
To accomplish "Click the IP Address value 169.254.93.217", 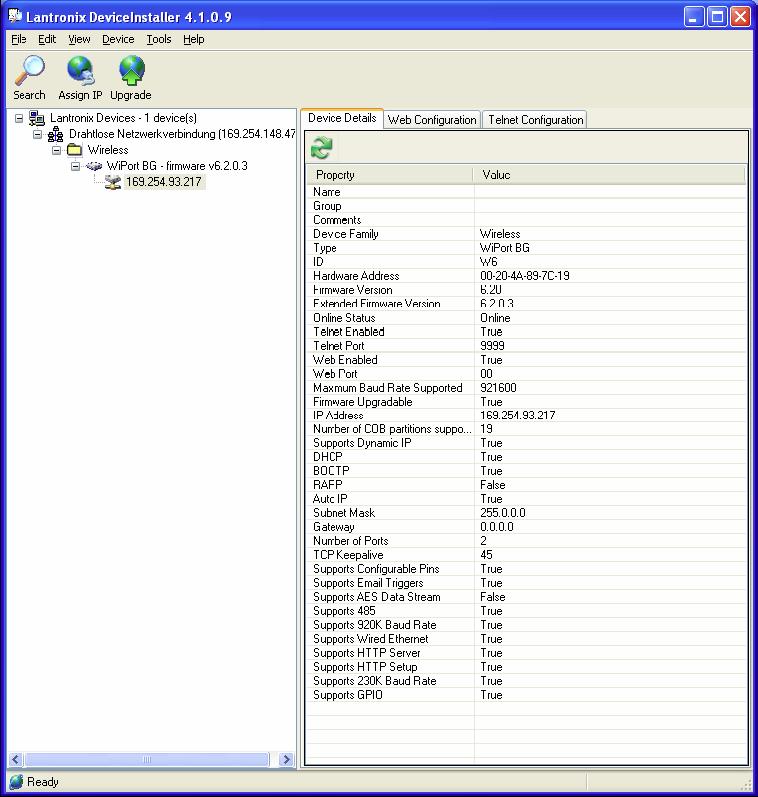I will 518,415.
